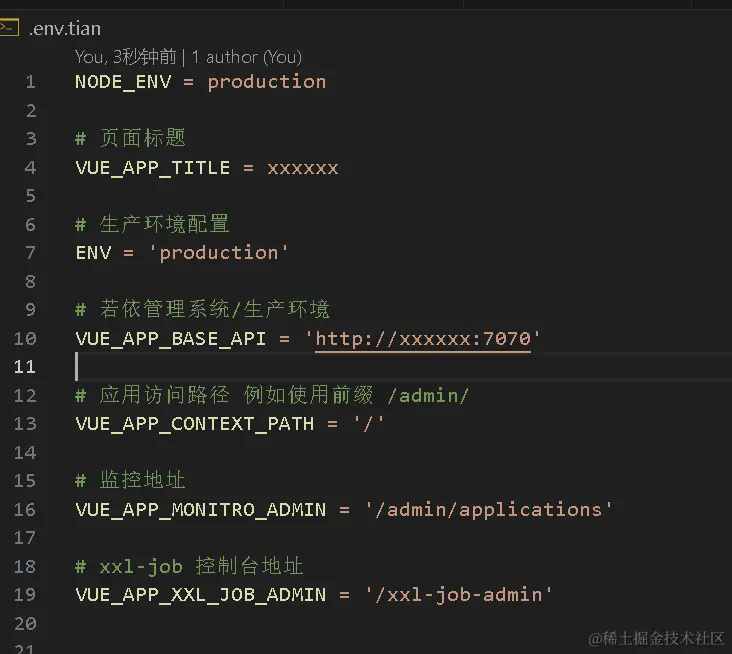Click line number 19 in the gutter

coord(26,595)
